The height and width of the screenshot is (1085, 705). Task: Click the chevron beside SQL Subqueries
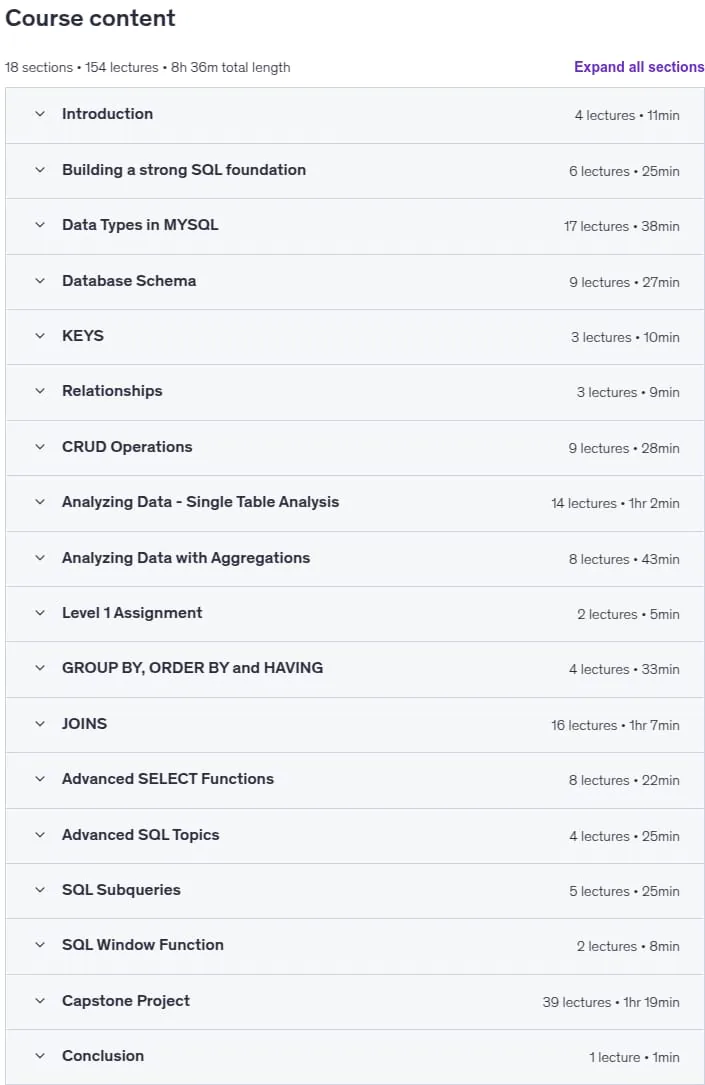(x=40, y=890)
